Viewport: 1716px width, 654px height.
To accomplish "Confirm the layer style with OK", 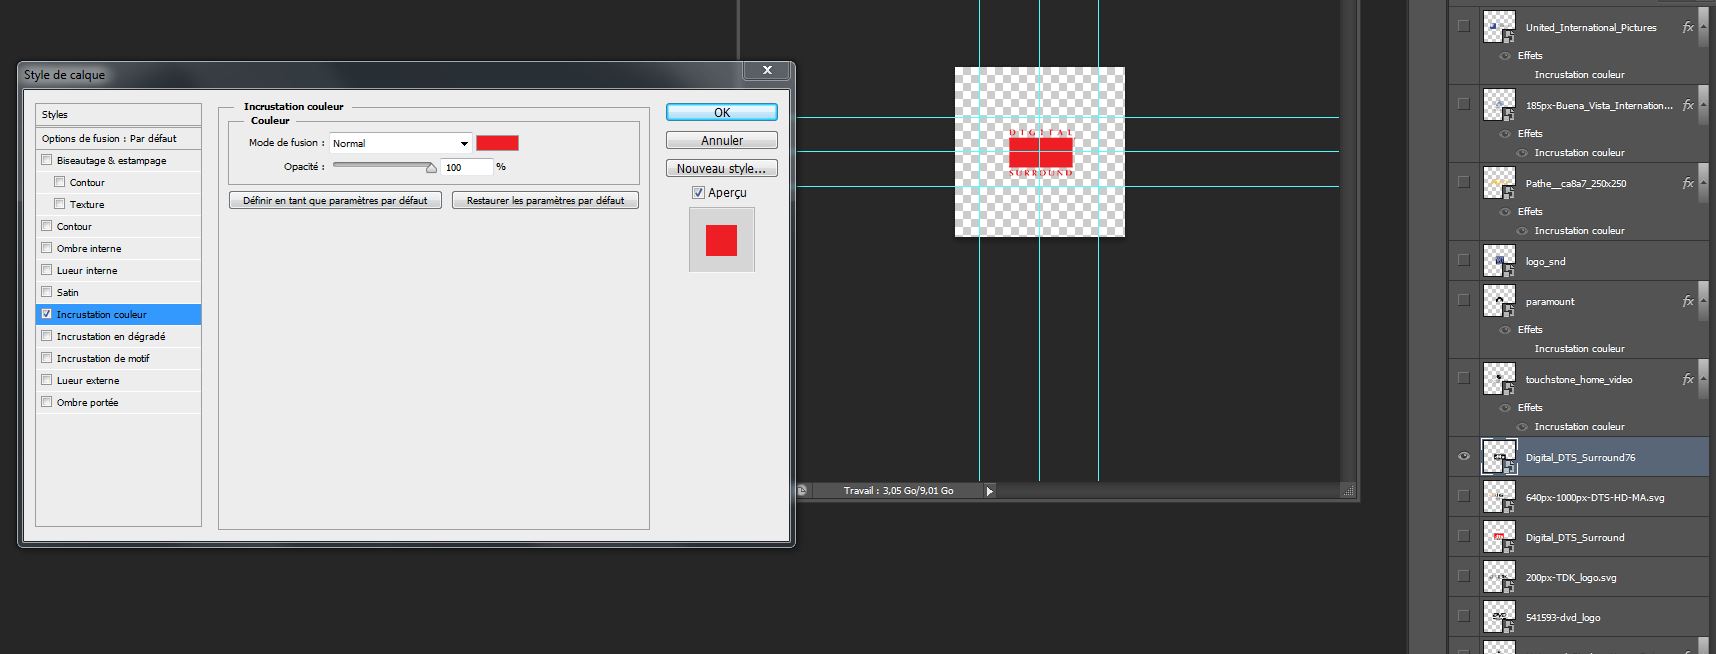I will pos(722,112).
